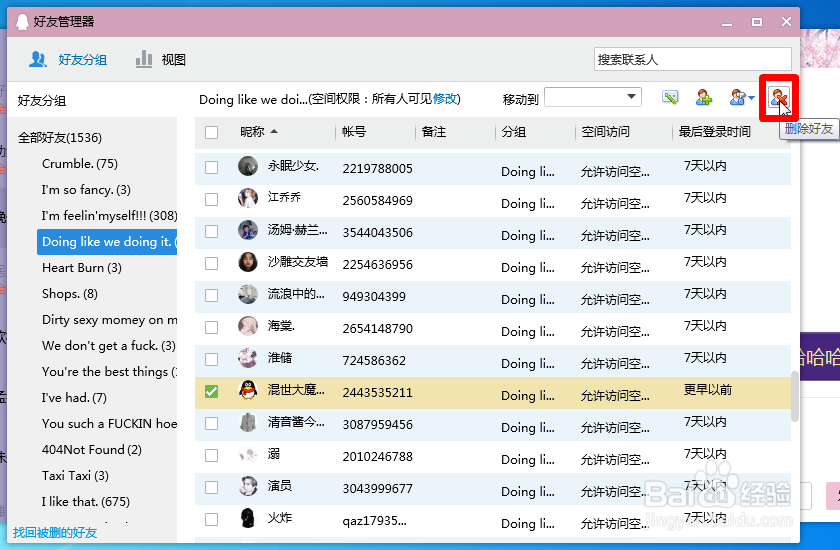This screenshot has height=550, width=840.
Task: Click the 搜索联系人 search field
Action: 692,59
